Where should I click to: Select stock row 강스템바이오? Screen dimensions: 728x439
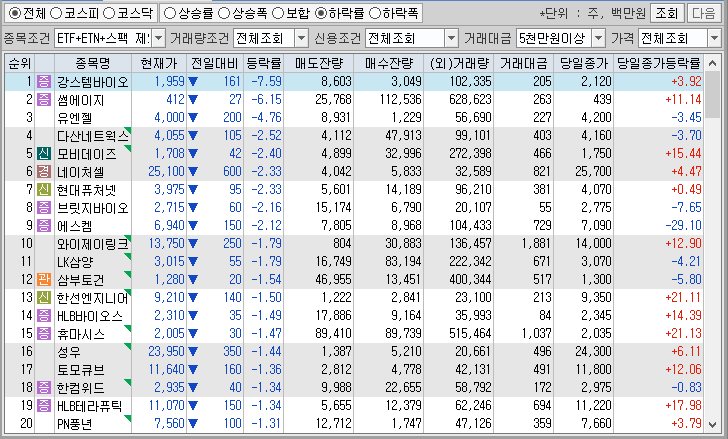point(354,81)
